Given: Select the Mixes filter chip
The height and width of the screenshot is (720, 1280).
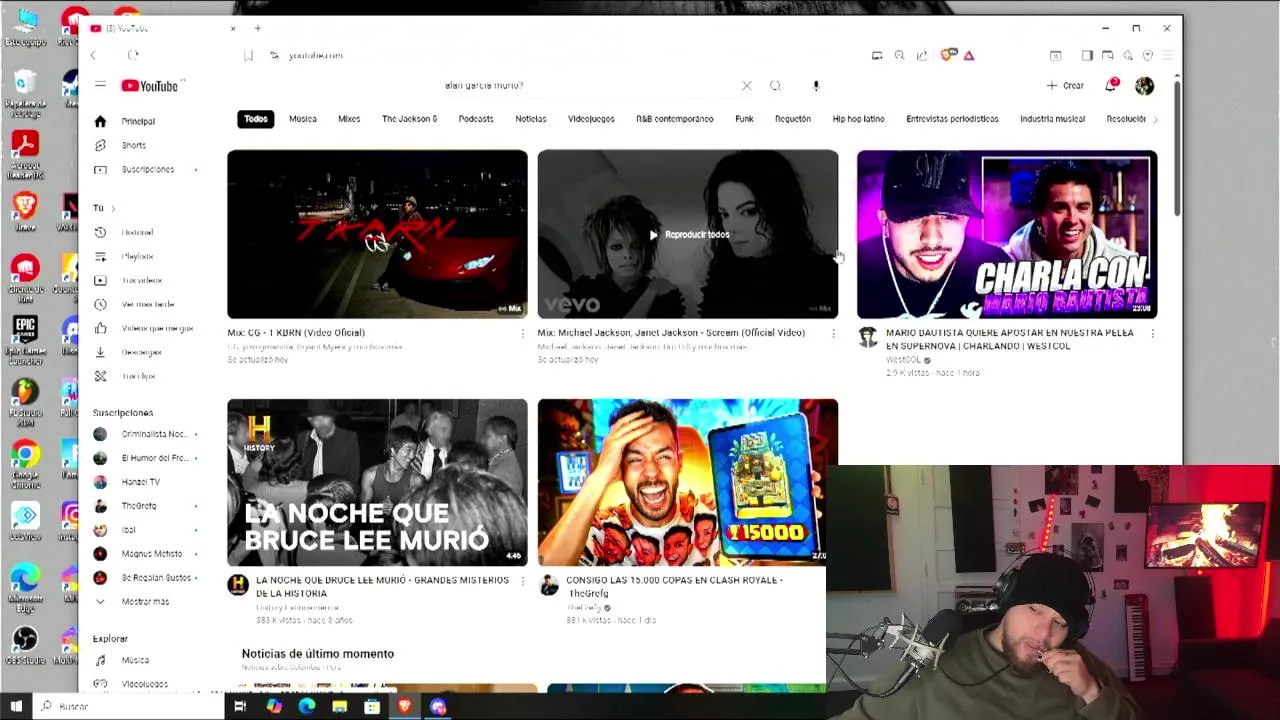Looking at the screenshot, I should (349, 119).
